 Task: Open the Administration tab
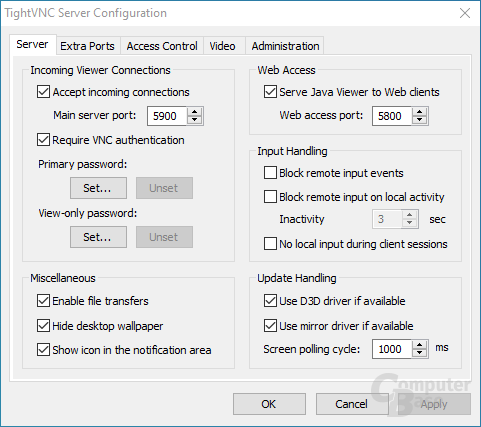tap(285, 46)
